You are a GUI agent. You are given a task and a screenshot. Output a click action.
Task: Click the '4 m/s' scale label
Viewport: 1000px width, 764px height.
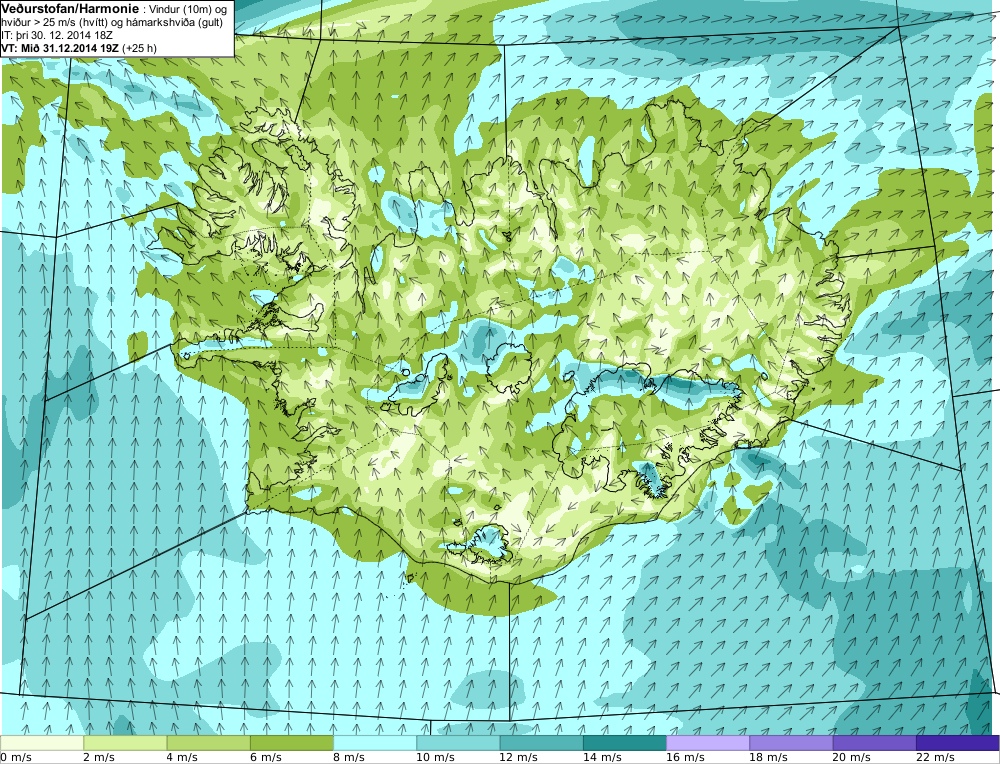click(183, 757)
